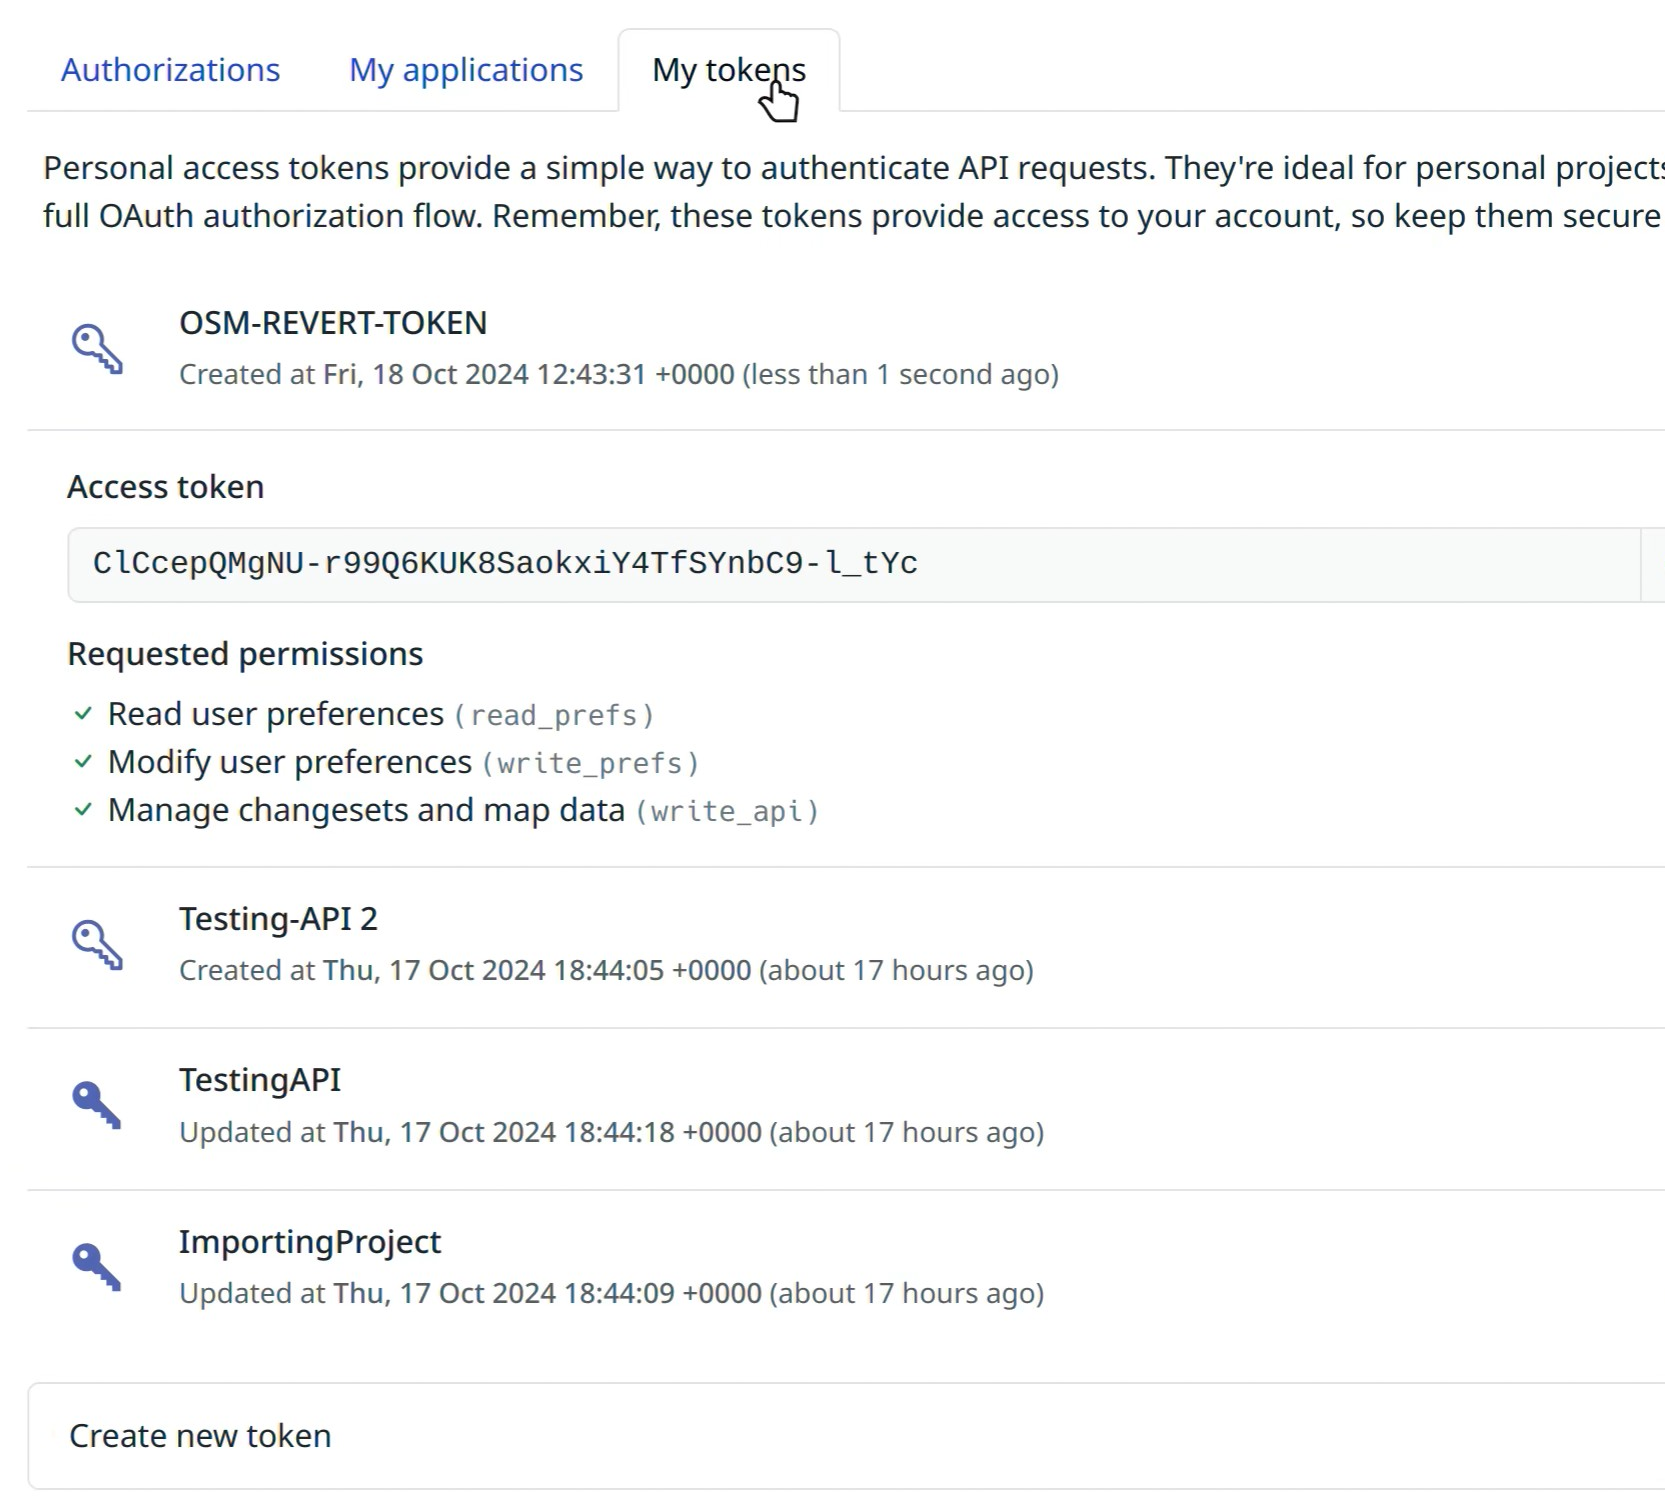This screenshot has height=1502, width=1665.
Task: Open the Authorizations tab
Action: [x=170, y=70]
